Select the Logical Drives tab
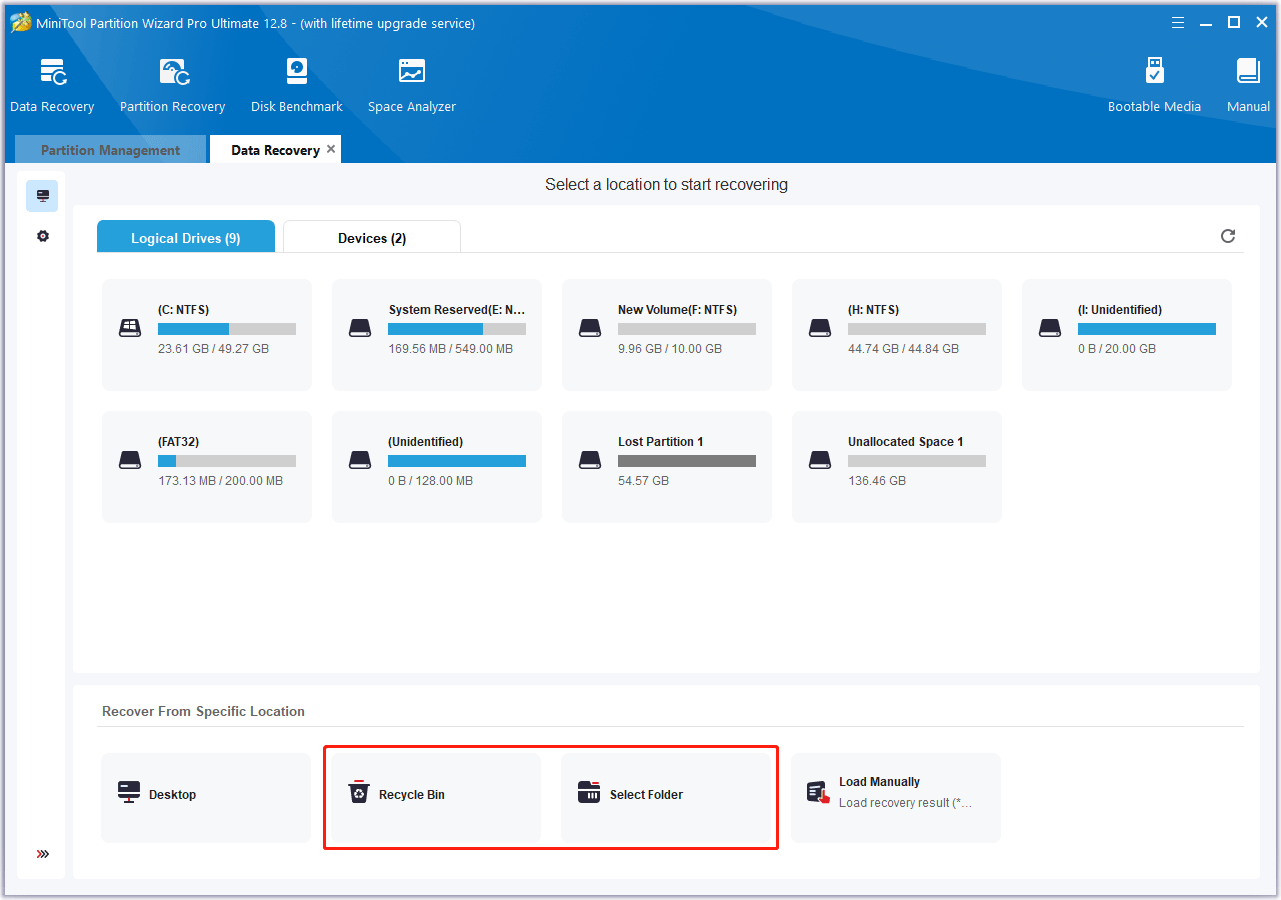The image size is (1281, 900). click(185, 237)
